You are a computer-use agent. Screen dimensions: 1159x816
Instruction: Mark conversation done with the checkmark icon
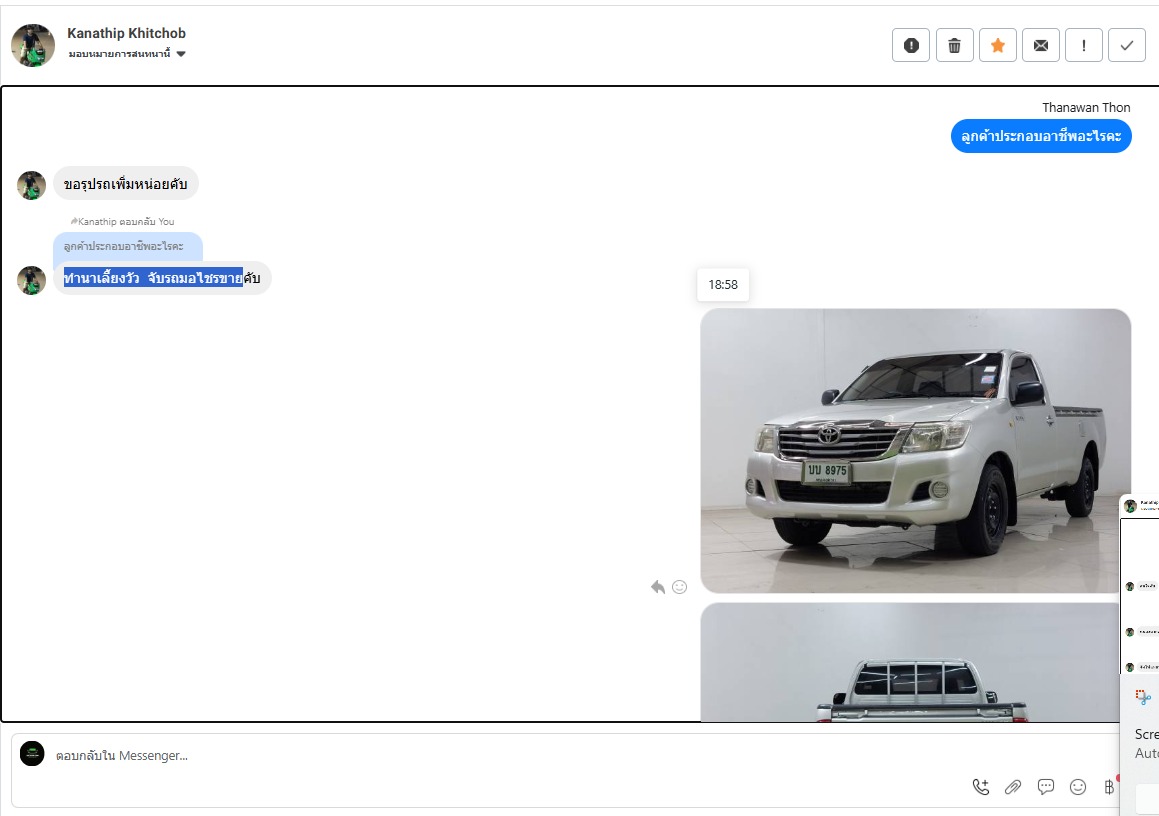coord(1126,45)
